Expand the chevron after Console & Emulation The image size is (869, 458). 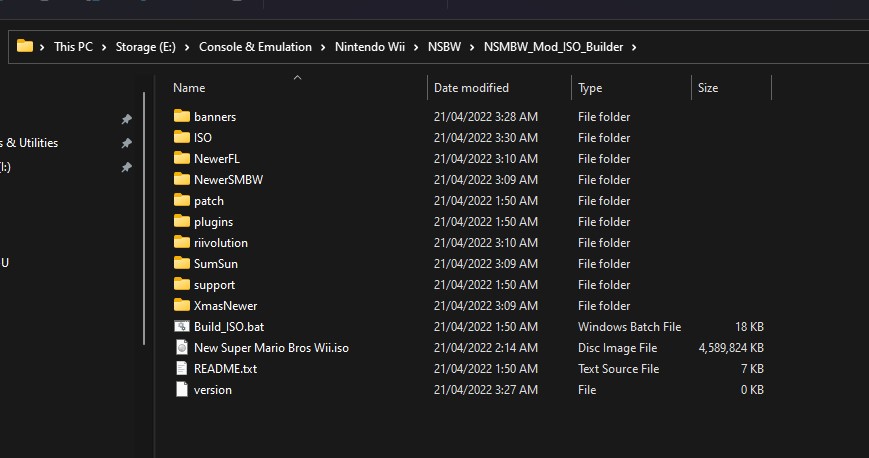(323, 48)
